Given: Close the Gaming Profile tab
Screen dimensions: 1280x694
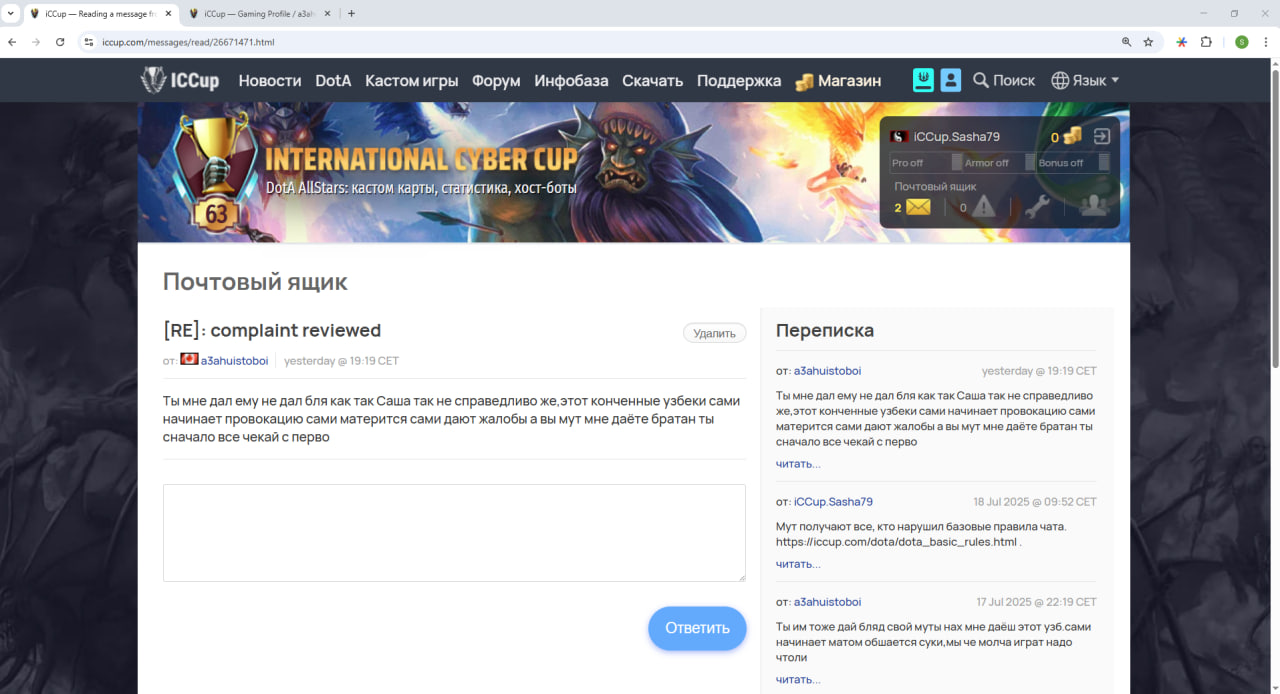Looking at the screenshot, I should [x=326, y=14].
